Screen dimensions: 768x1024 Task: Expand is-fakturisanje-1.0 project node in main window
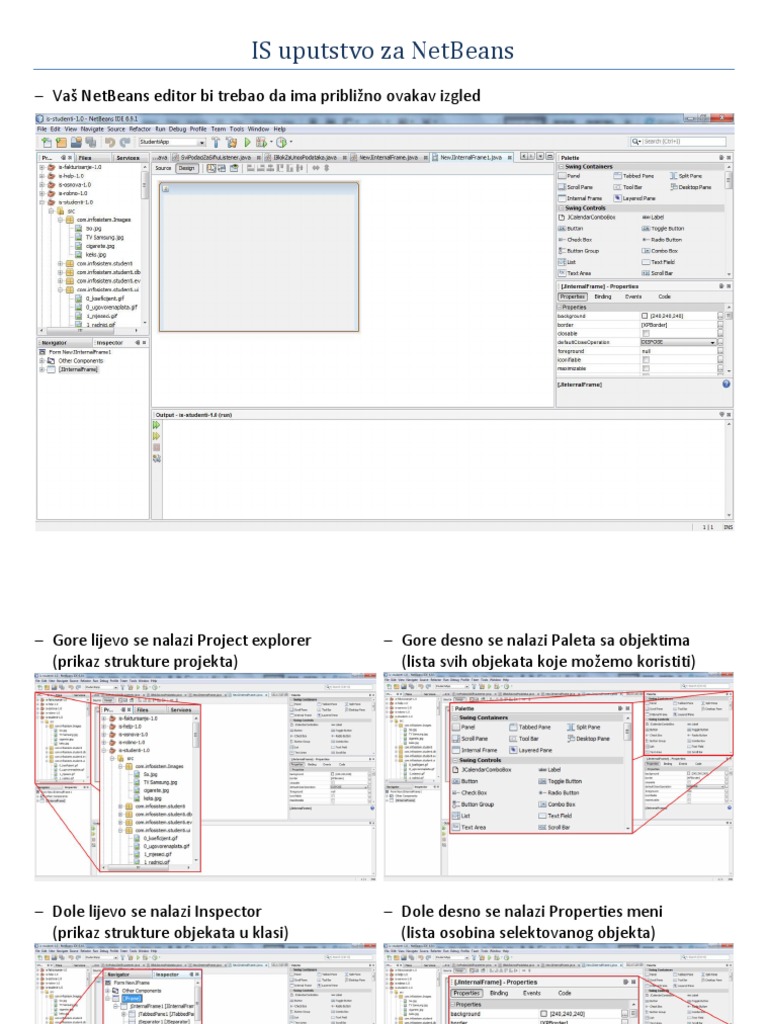click(x=42, y=167)
